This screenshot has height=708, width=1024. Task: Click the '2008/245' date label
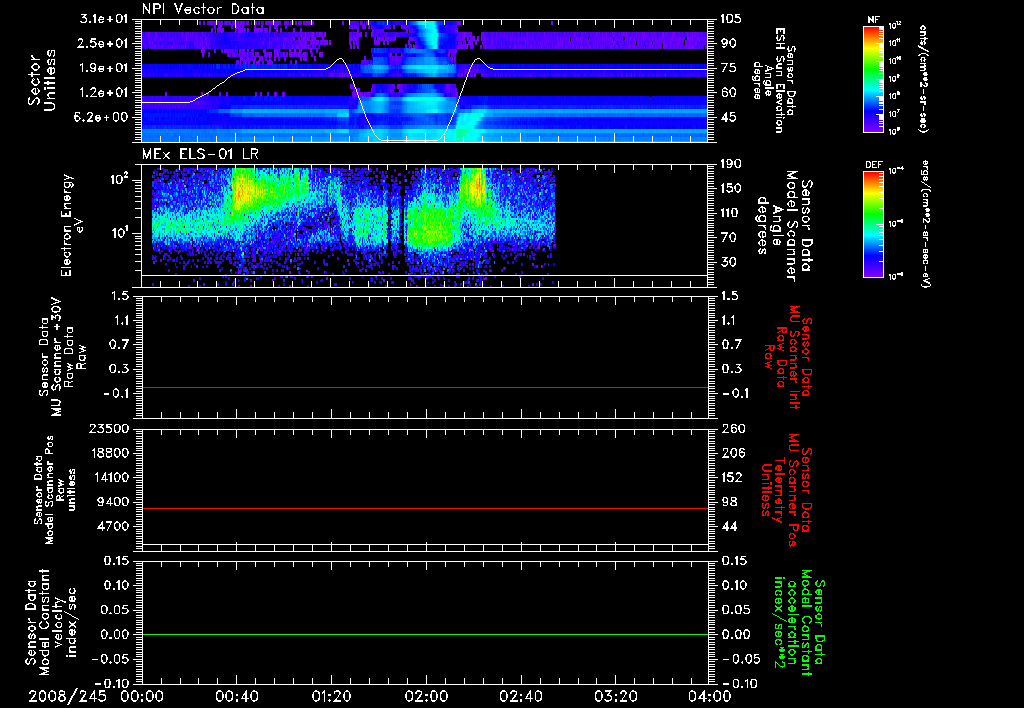point(67,696)
